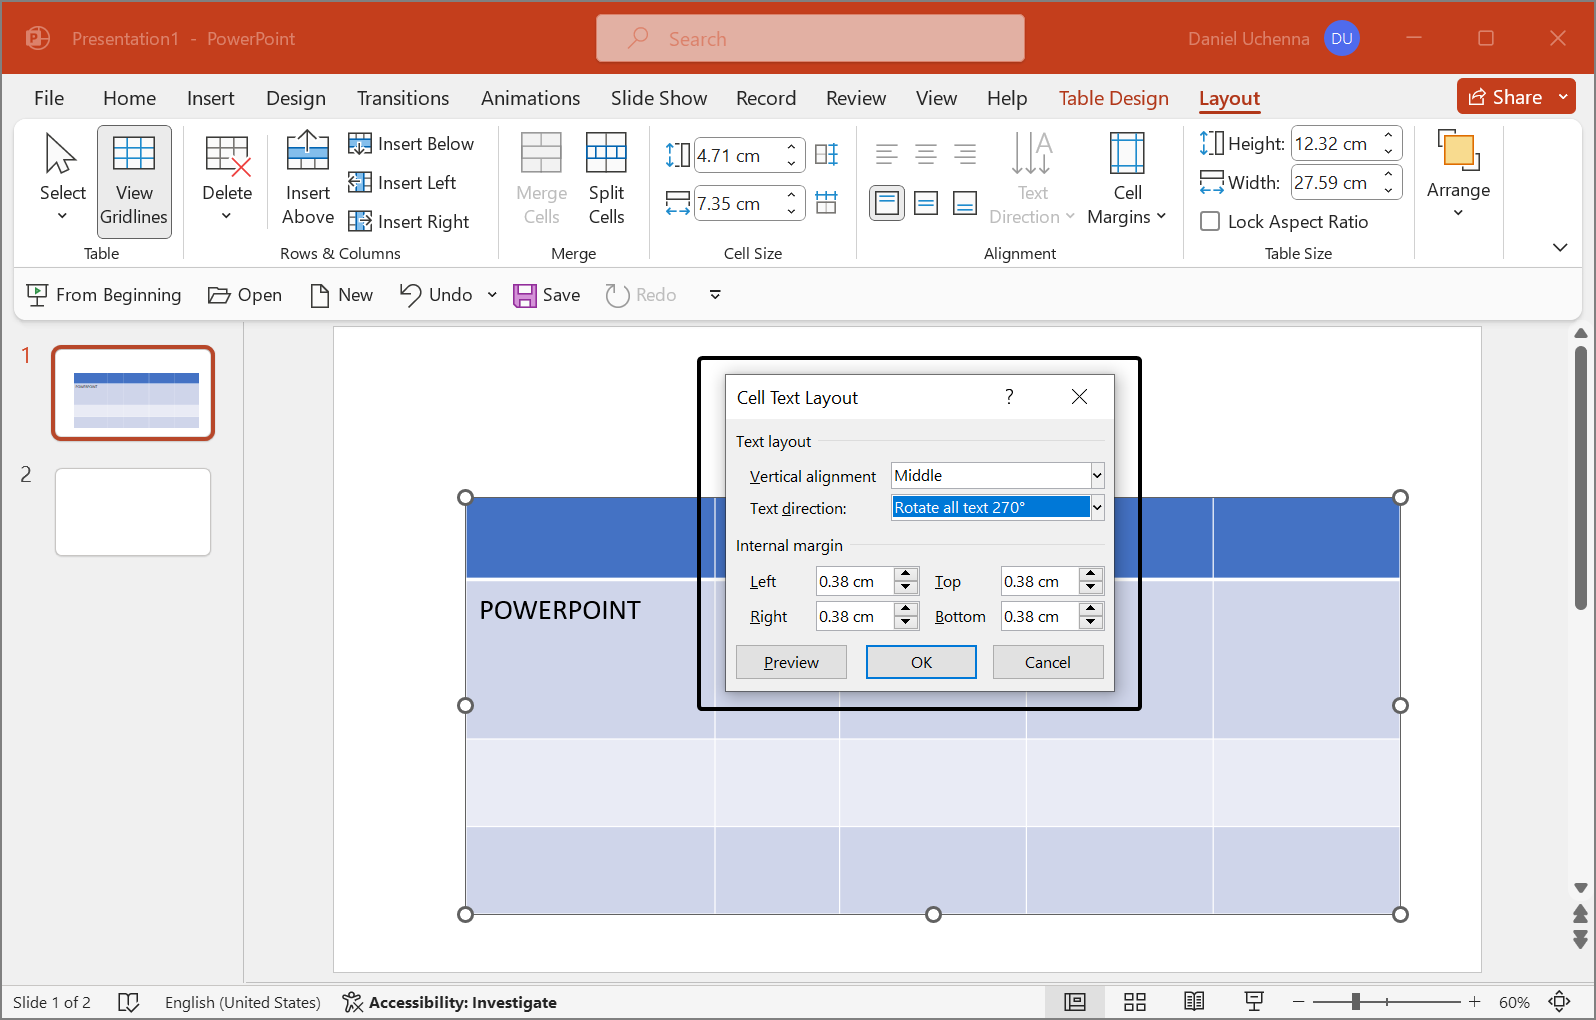
Task: Click OK in Cell Text Layout
Action: tap(921, 662)
